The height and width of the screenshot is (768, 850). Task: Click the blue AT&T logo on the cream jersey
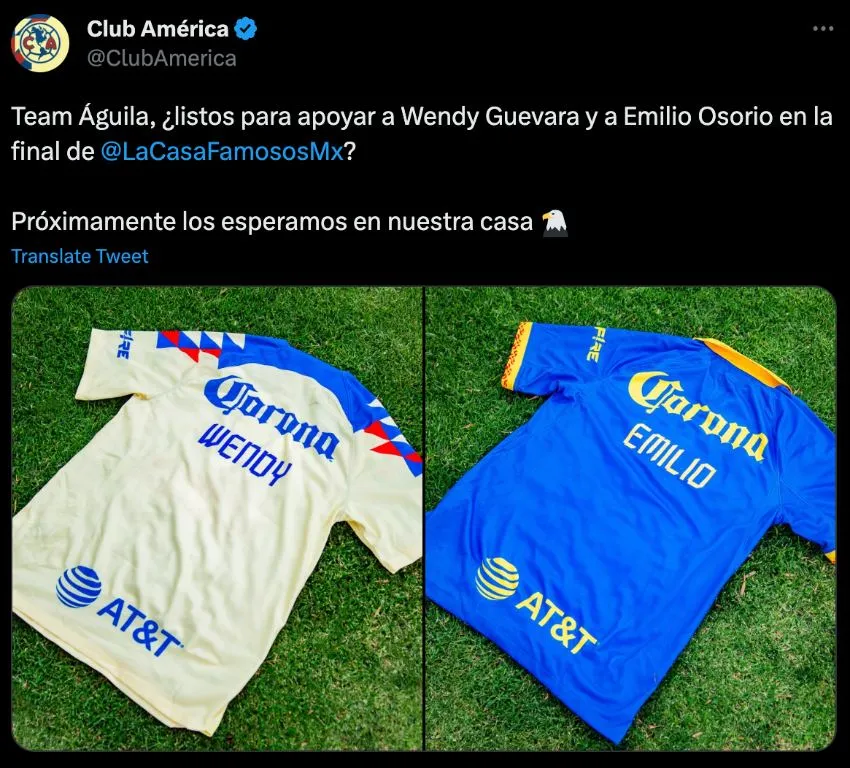click(118, 609)
